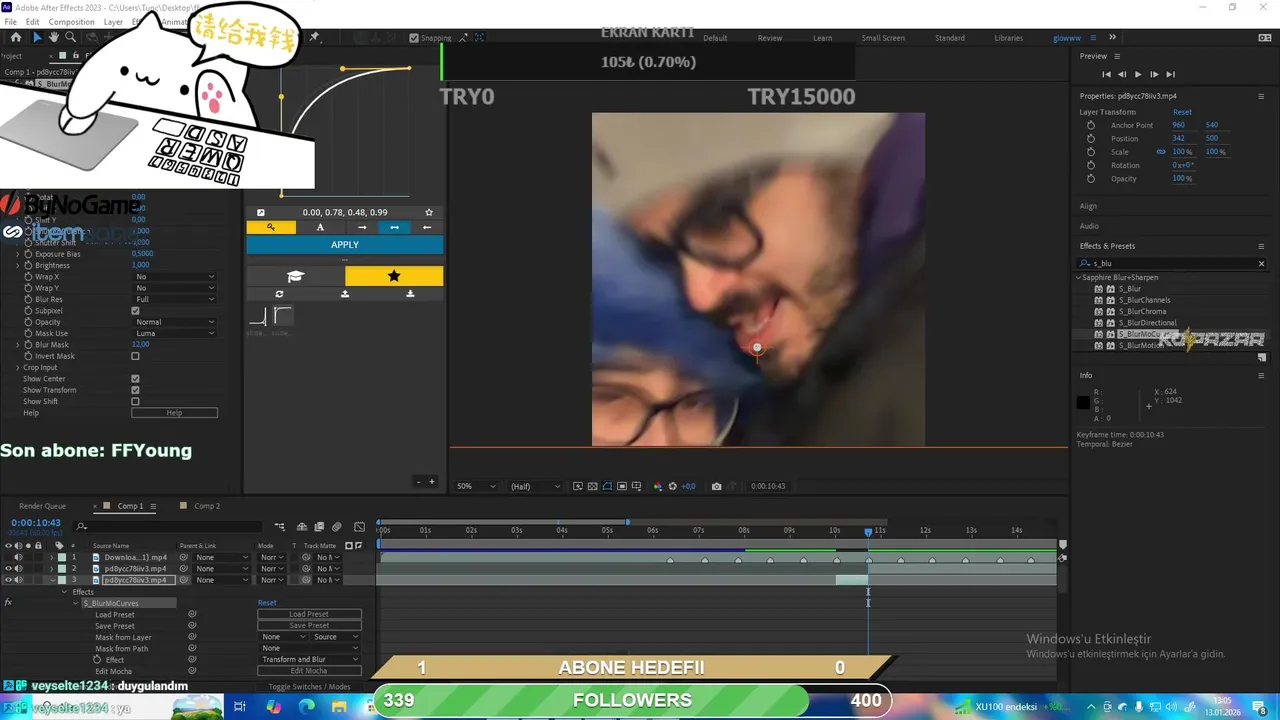Uncheck the Subpixel checkbox

[x=135, y=311]
